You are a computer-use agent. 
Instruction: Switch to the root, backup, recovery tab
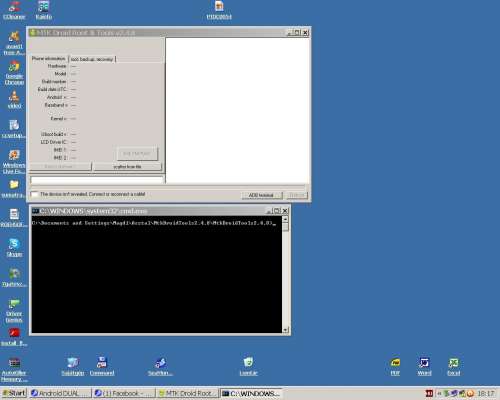coord(92,59)
